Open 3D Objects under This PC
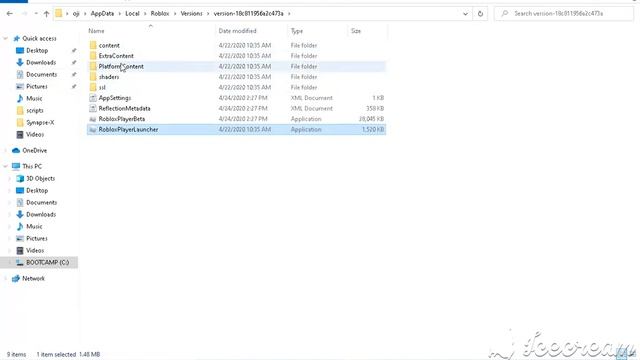Viewport: 640px width, 360px height. click(x=40, y=178)
